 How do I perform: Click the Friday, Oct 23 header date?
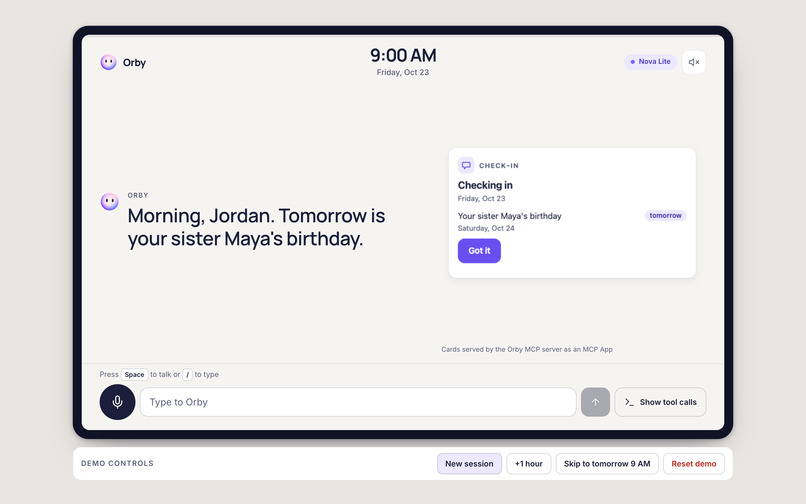402,73
